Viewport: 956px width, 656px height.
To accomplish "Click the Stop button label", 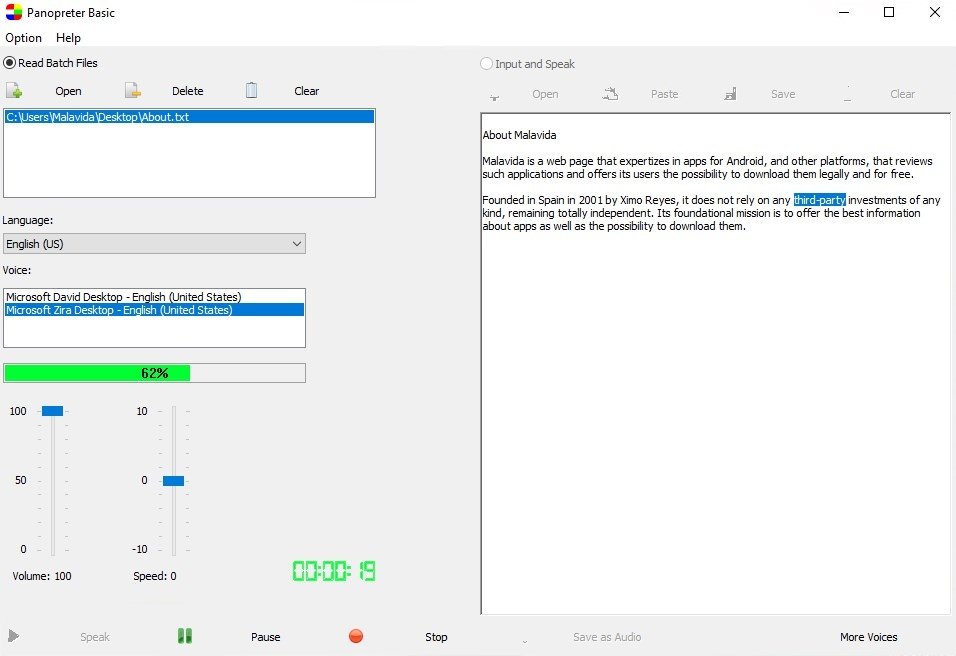I will click(436, 637).
